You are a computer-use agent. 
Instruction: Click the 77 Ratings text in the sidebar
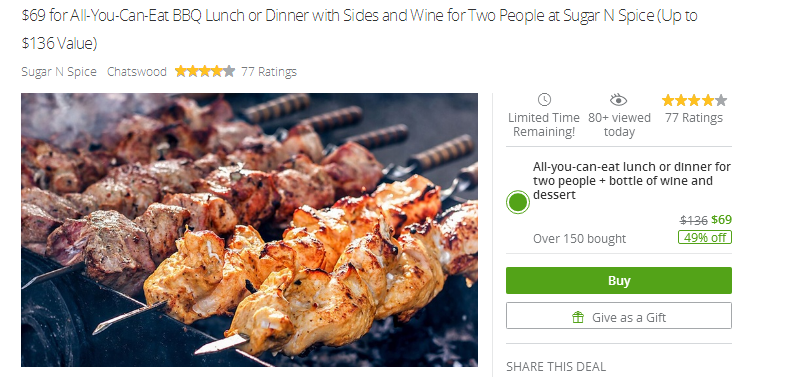pyautogui.click(x=694, y=118)
